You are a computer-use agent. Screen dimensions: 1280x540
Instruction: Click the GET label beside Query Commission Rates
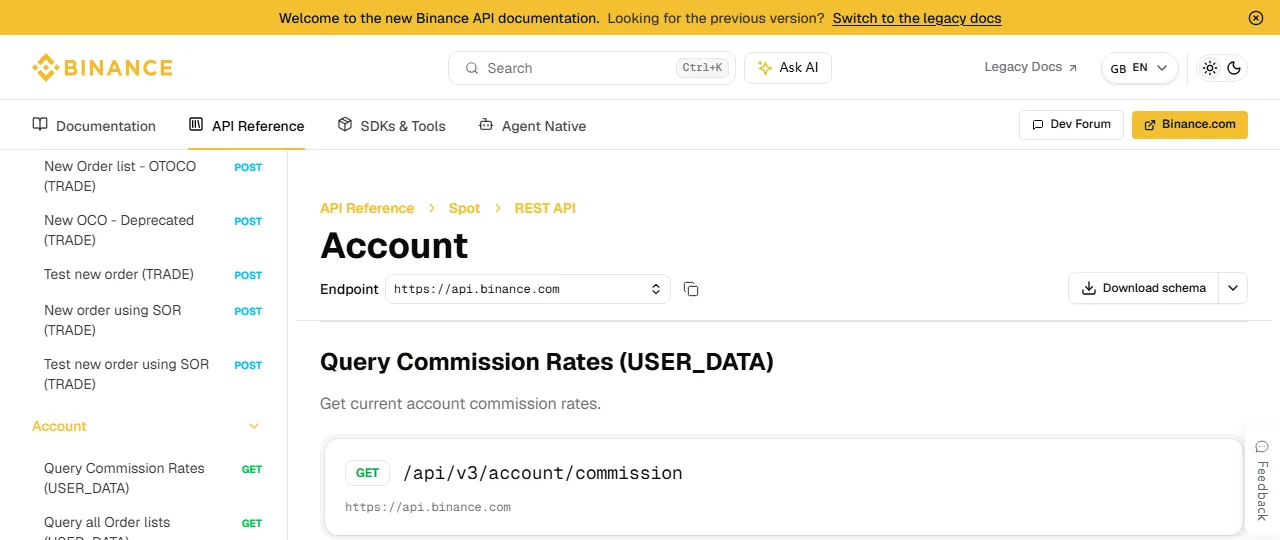252,469
